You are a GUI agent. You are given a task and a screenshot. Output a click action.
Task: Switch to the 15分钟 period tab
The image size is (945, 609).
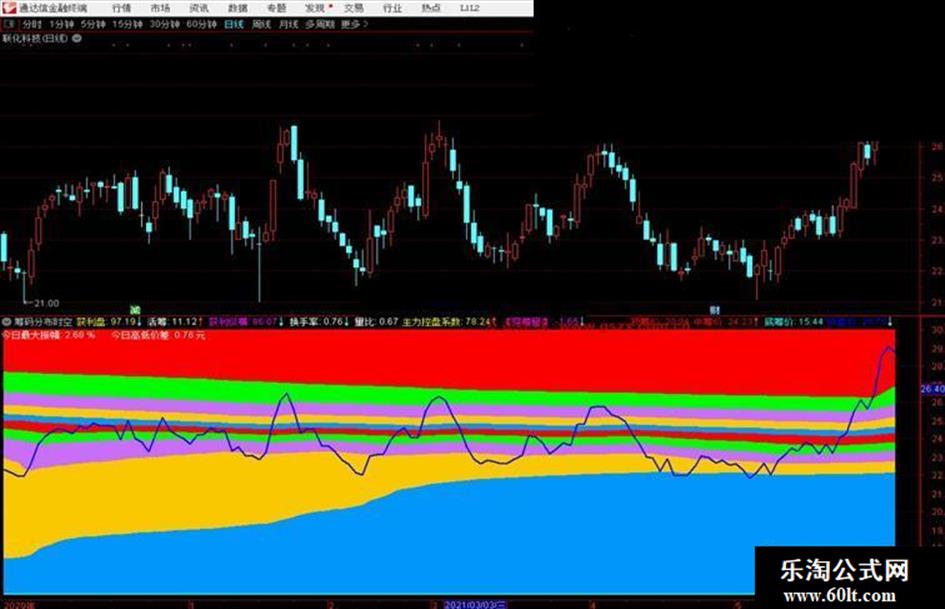tap(127, 24)
